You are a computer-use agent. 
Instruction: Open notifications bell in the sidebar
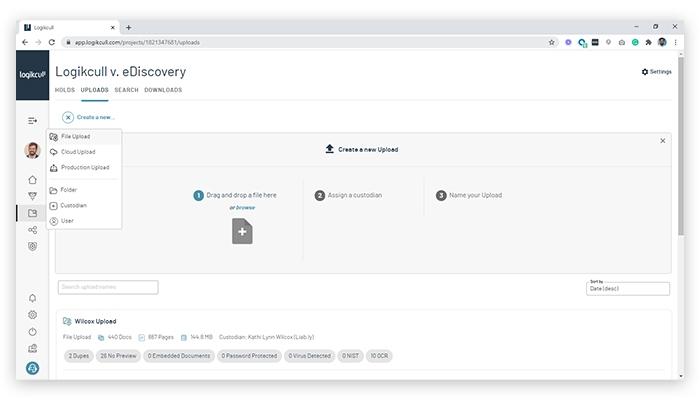[32, 298]
